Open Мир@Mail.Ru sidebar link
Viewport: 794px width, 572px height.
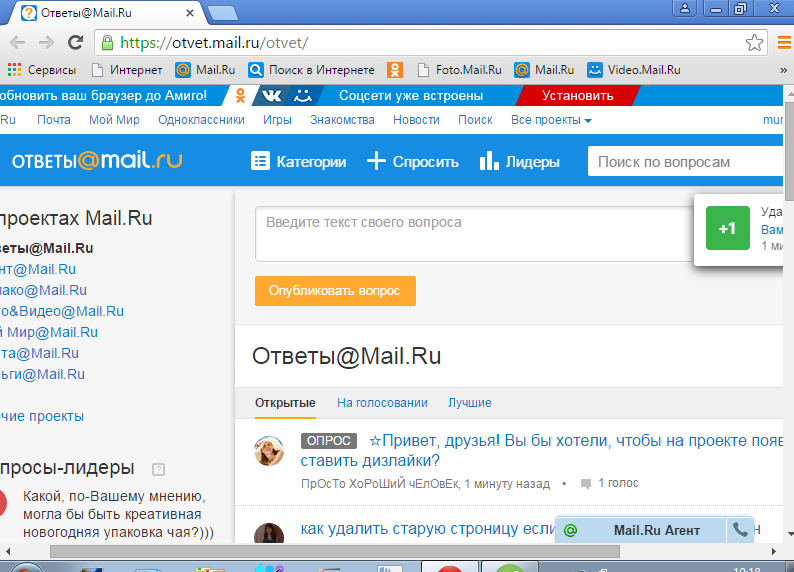49,332
